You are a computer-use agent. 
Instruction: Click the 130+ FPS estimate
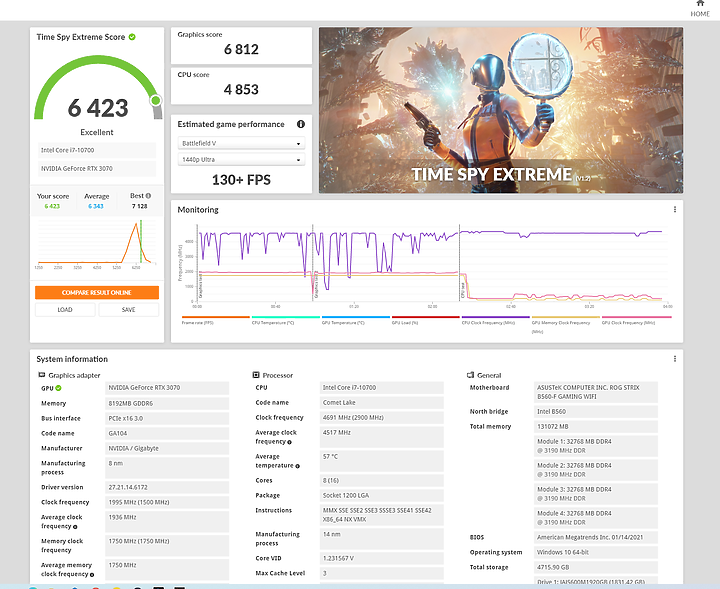pyautogui.click(x=241, y=180)
